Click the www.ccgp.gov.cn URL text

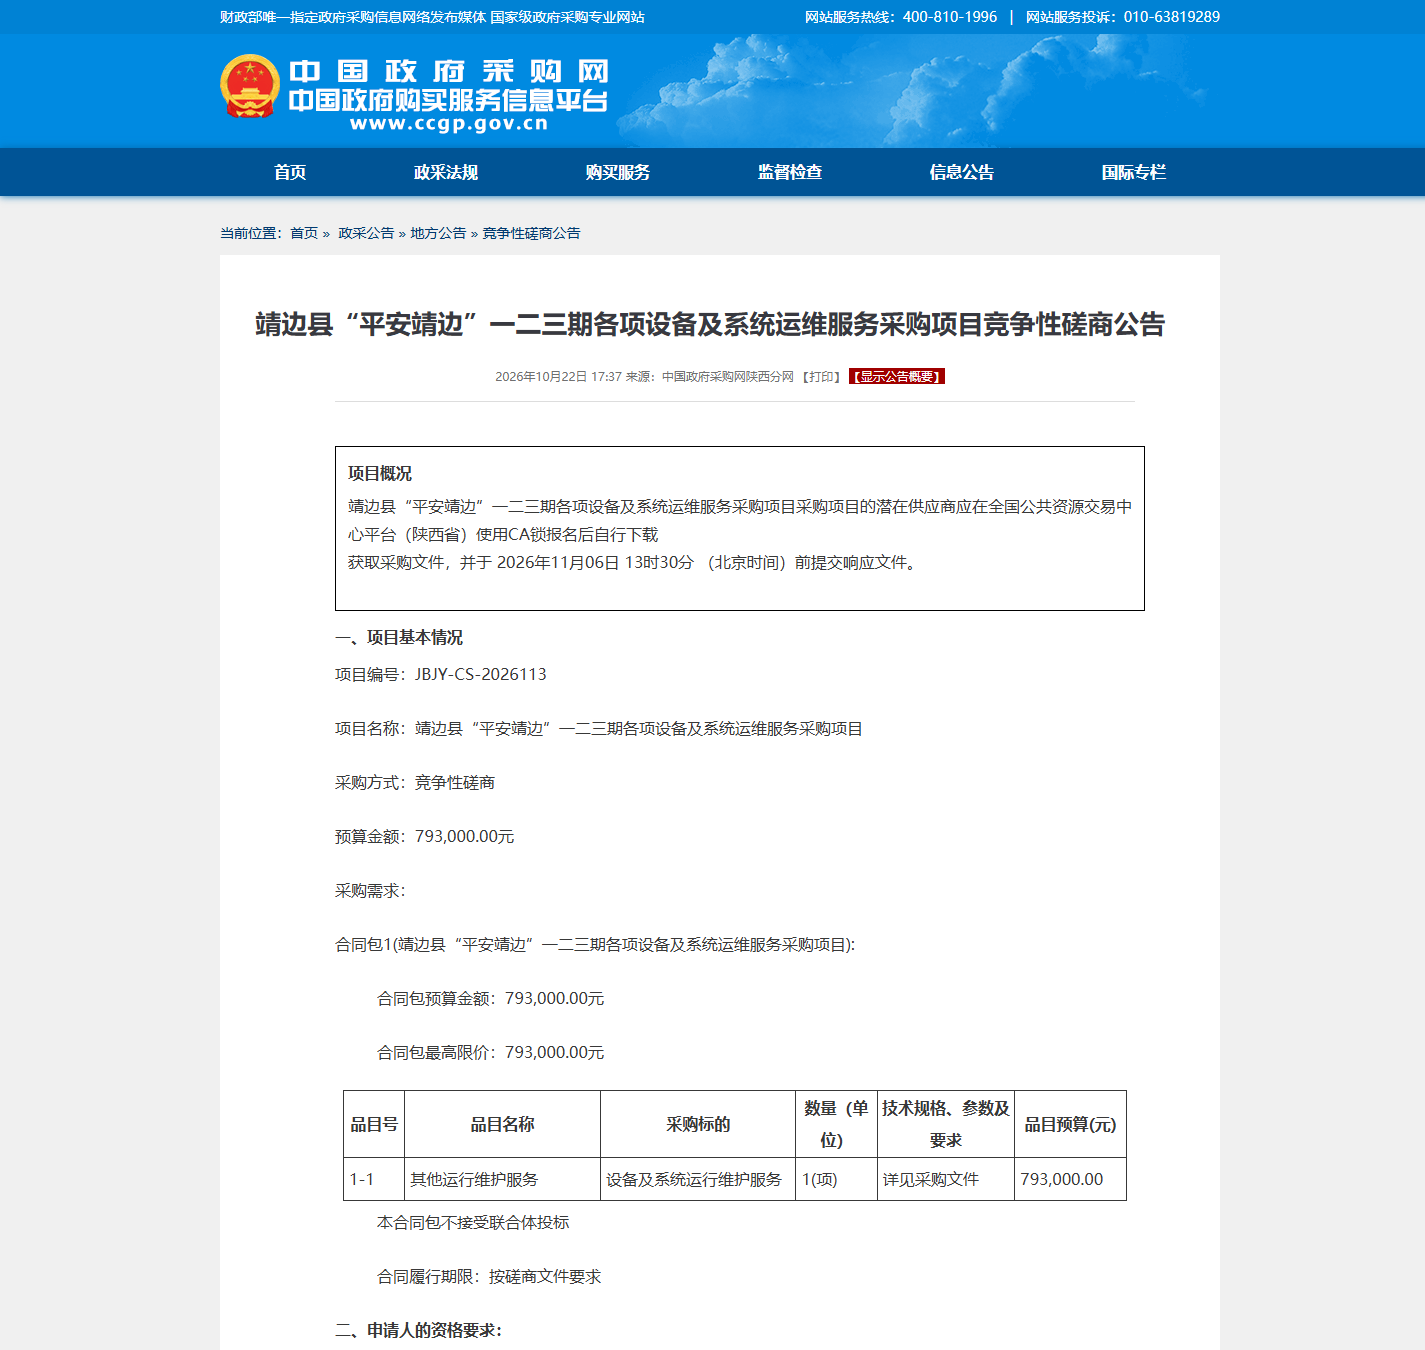(449, 124)
